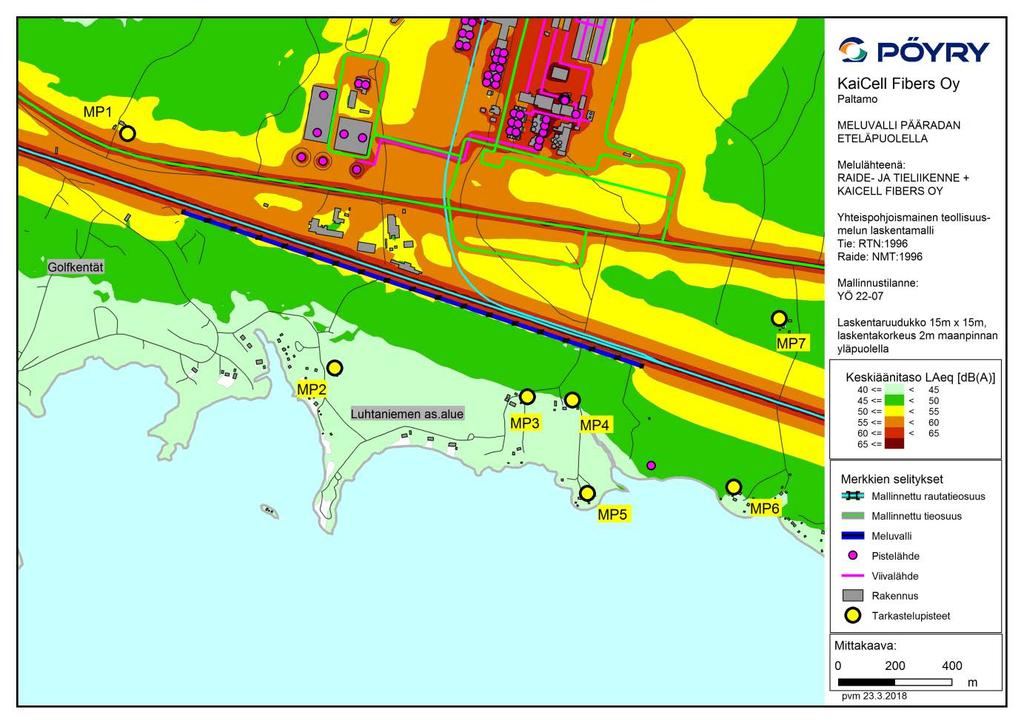Click the 50–55 dB yellow legend swatch

coord(895,411)
